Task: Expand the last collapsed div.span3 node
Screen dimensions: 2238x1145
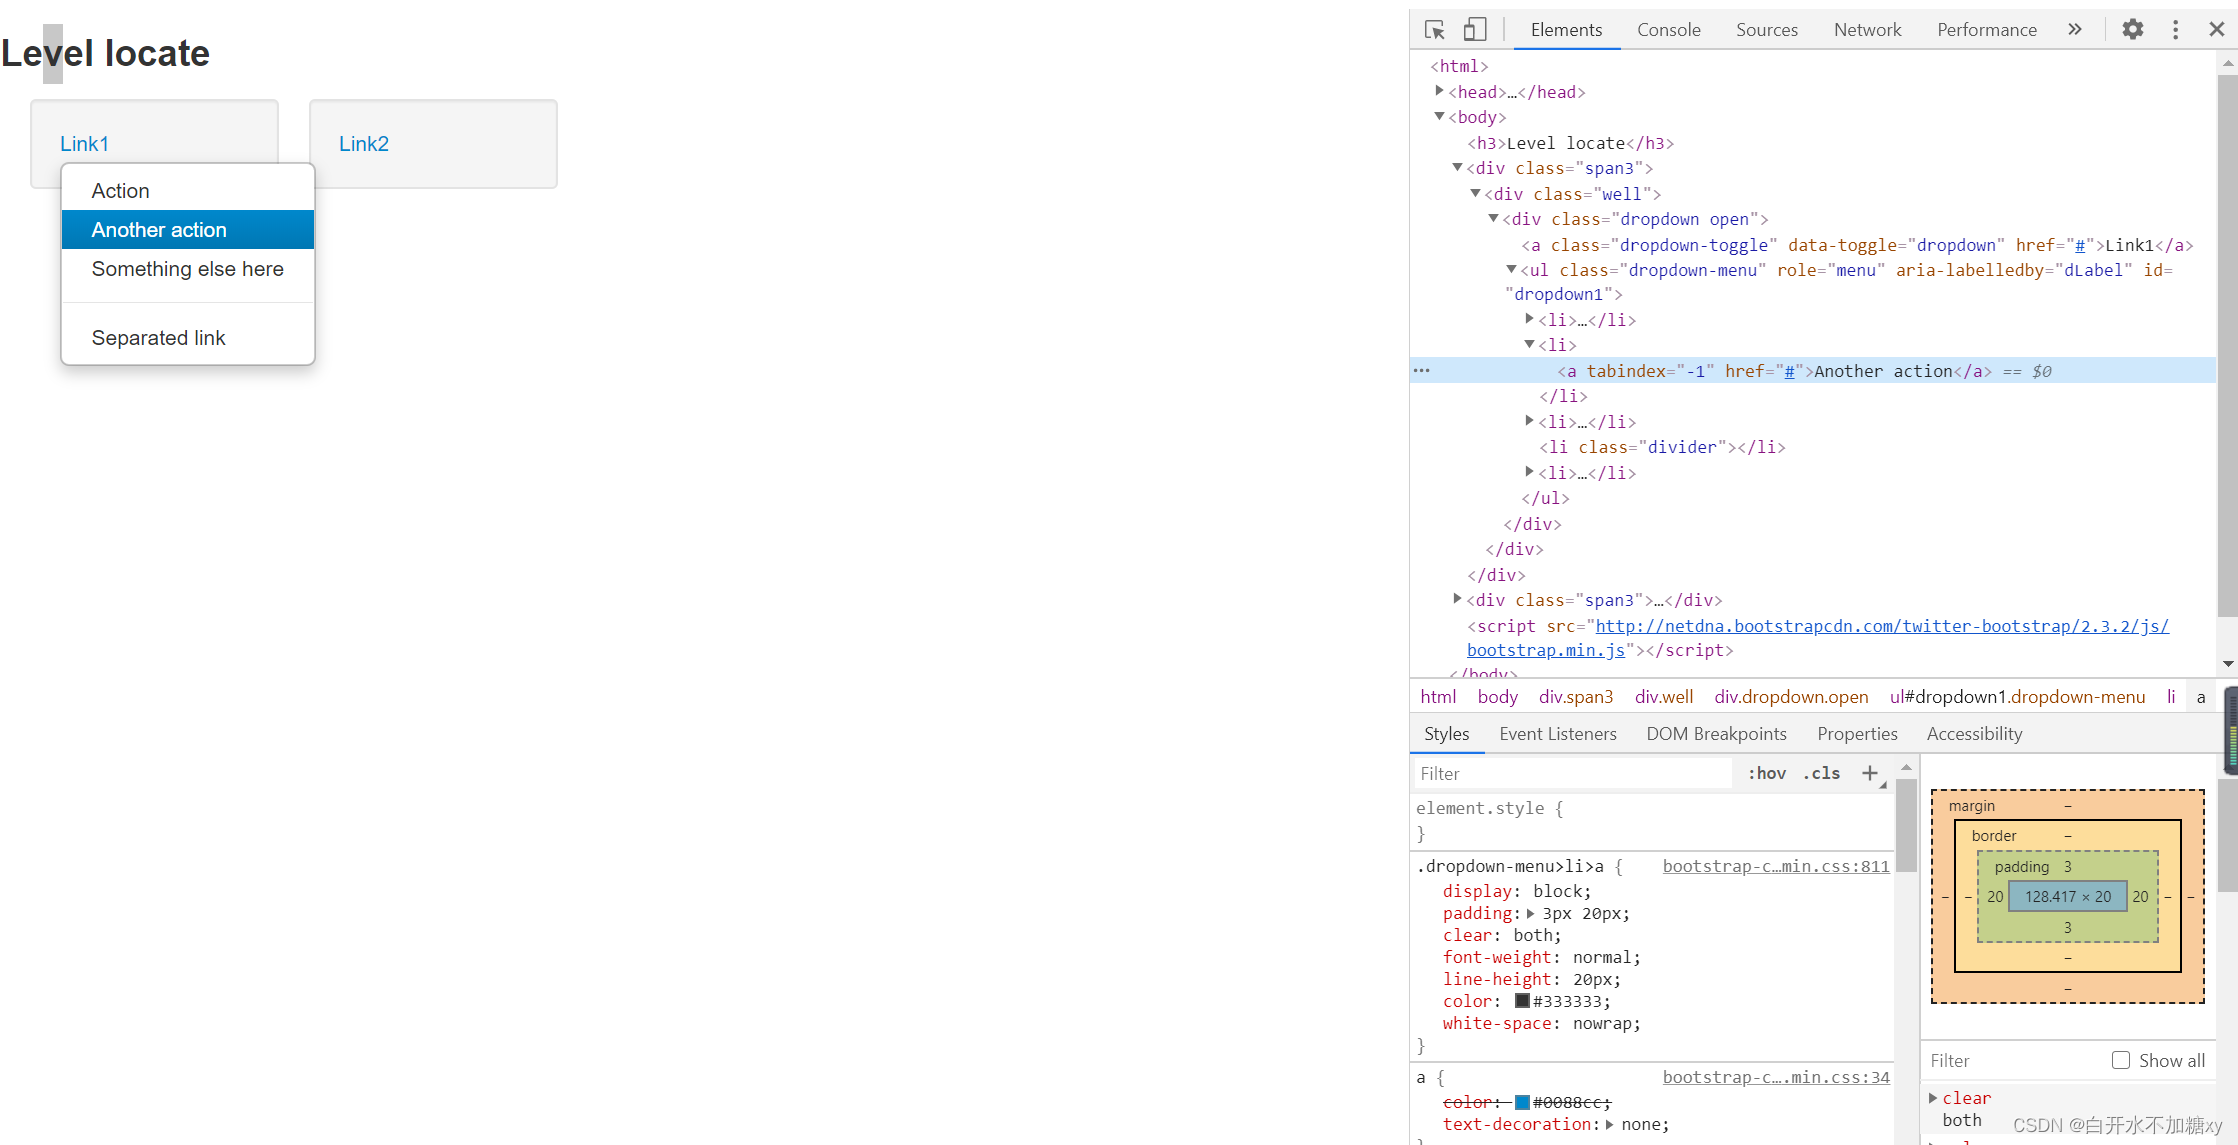Action: [1457, 599]
